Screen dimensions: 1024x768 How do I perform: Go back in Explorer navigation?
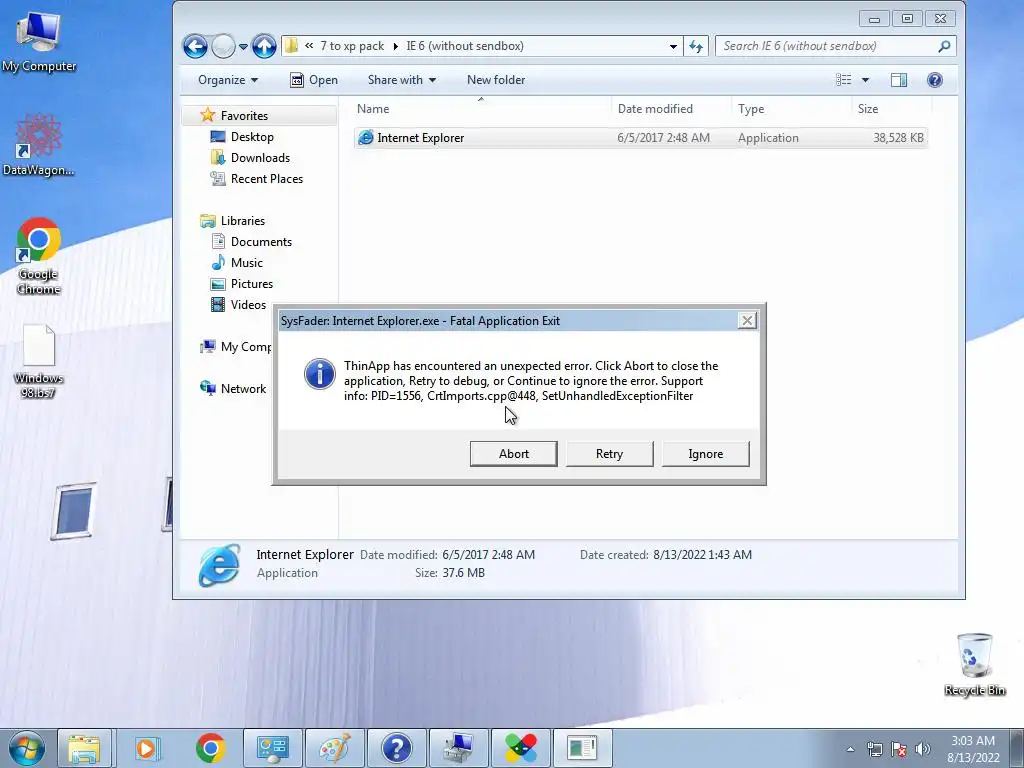pyautogui.click(x=195, y=46)
